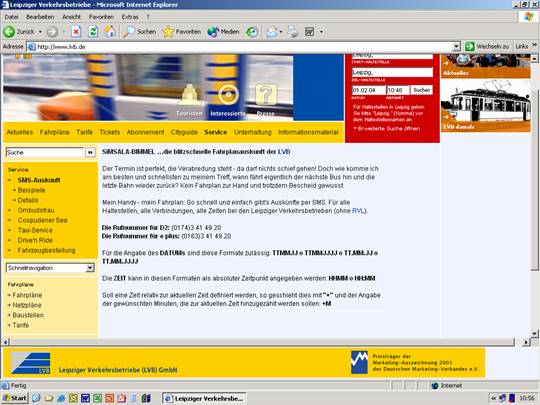Follow the LVB link in the heading
This screenshot has width=540, height=405.
(x=284, y=152)
